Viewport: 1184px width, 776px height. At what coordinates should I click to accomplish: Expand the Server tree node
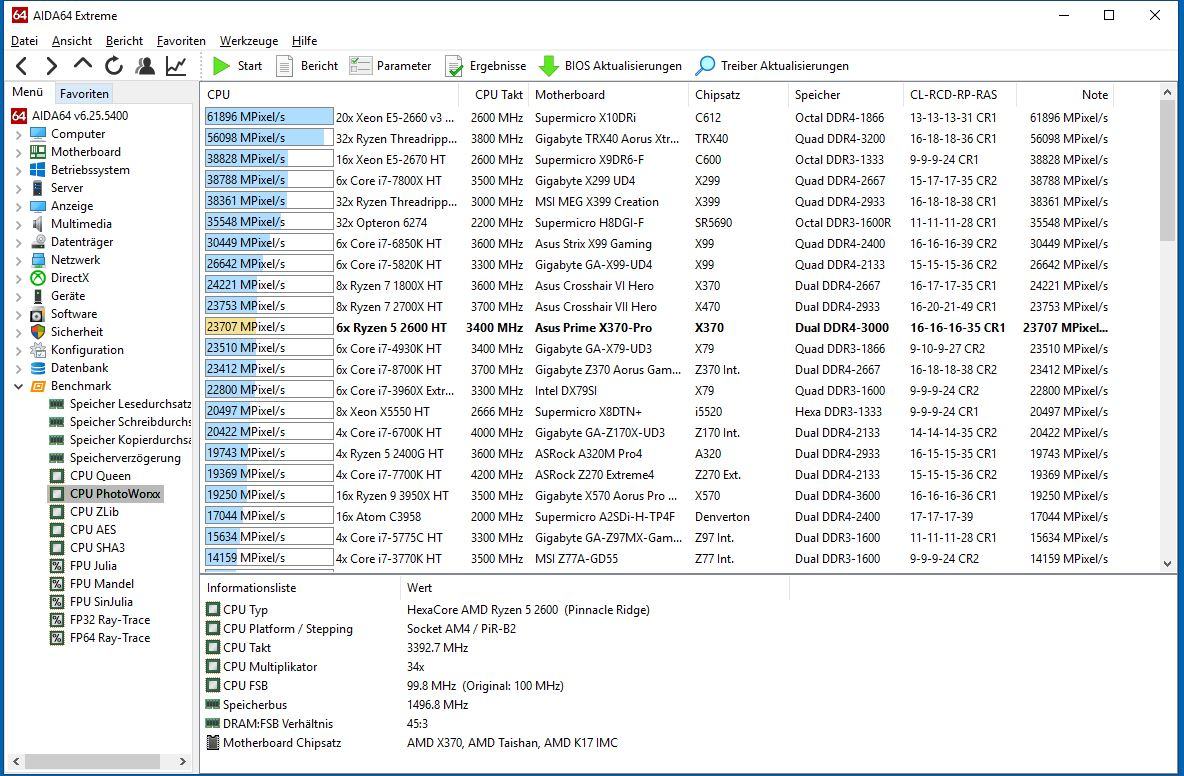point(19,189)
